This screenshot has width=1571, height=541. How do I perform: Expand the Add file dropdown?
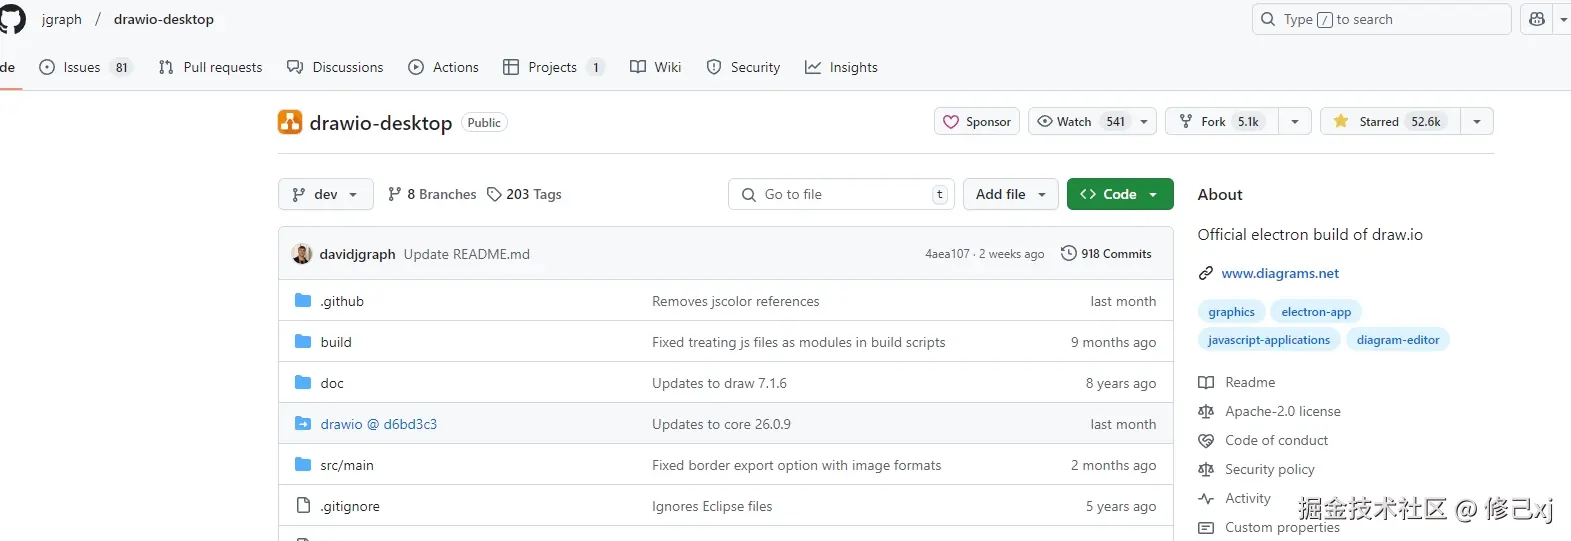(x=1011, y=194)
